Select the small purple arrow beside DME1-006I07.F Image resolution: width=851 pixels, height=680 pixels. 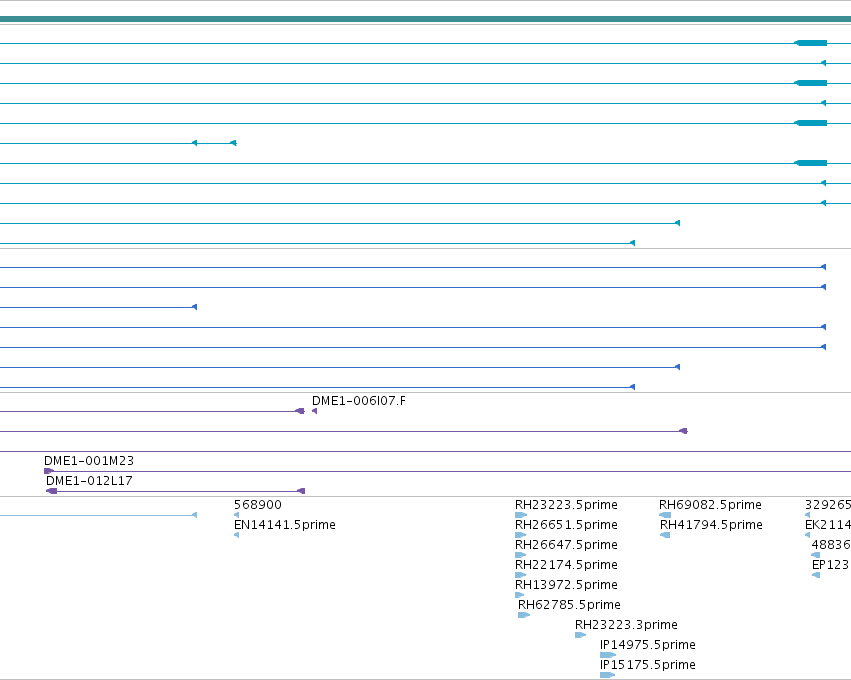click(x=314, y=411)
